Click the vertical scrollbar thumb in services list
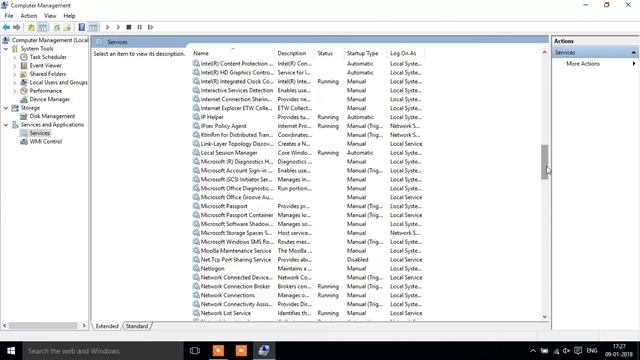 544,162
